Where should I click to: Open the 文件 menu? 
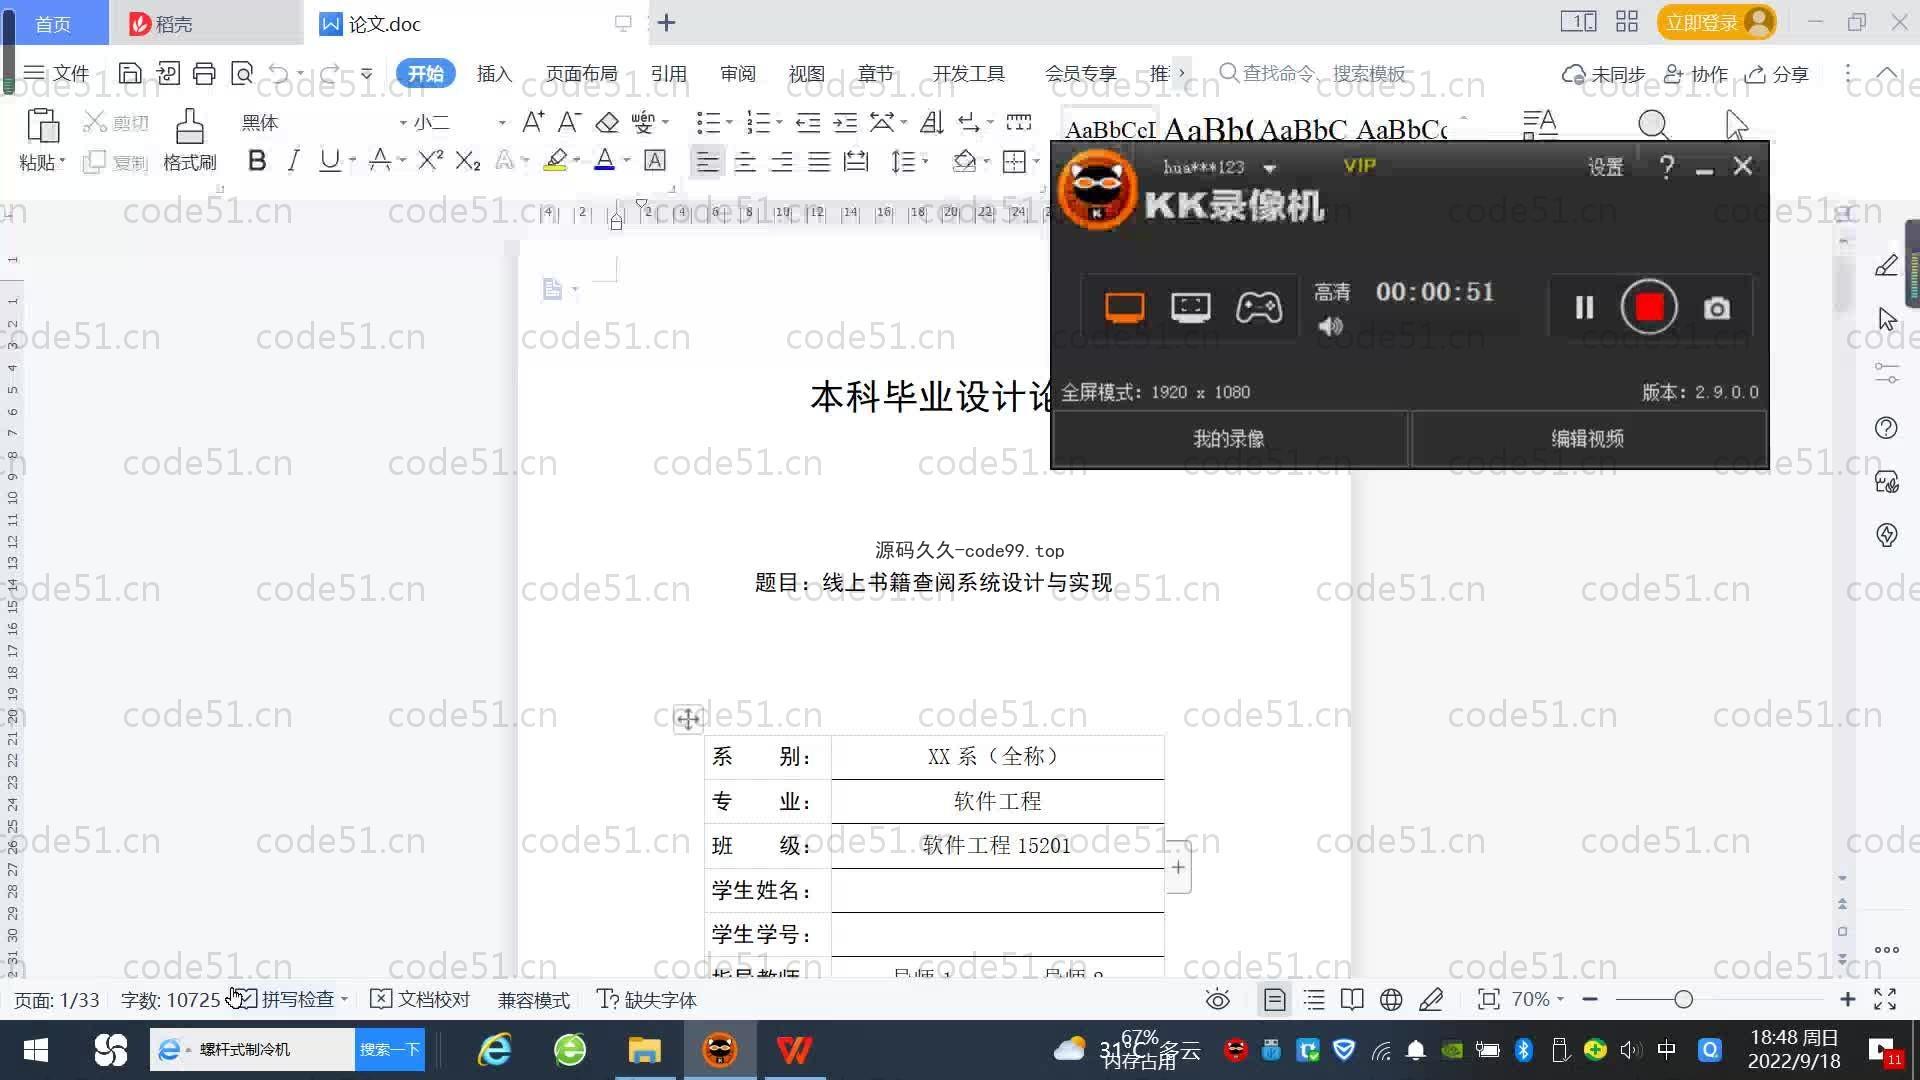(57, 73)
